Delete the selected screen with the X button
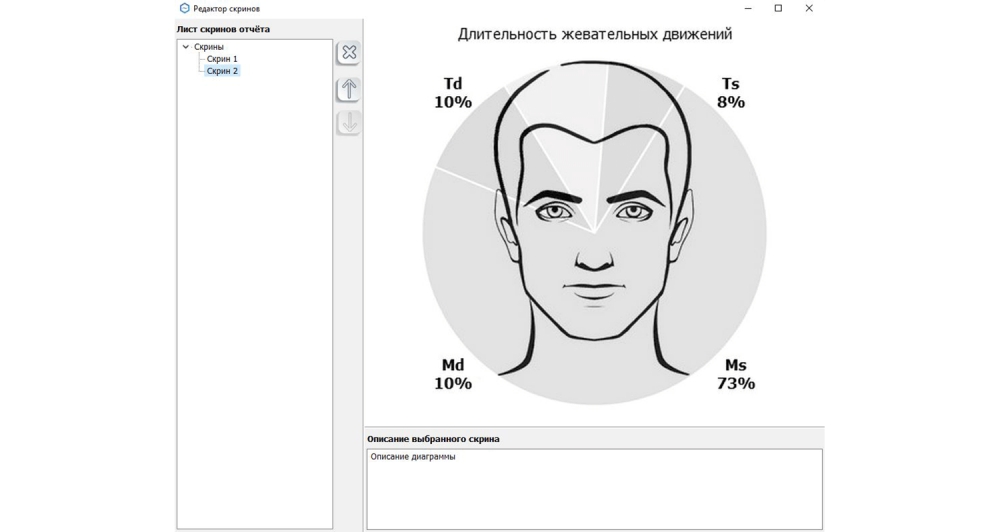The height and width of the screenshot is (532, 1000). pyautogui.click(x=348, y=53)
